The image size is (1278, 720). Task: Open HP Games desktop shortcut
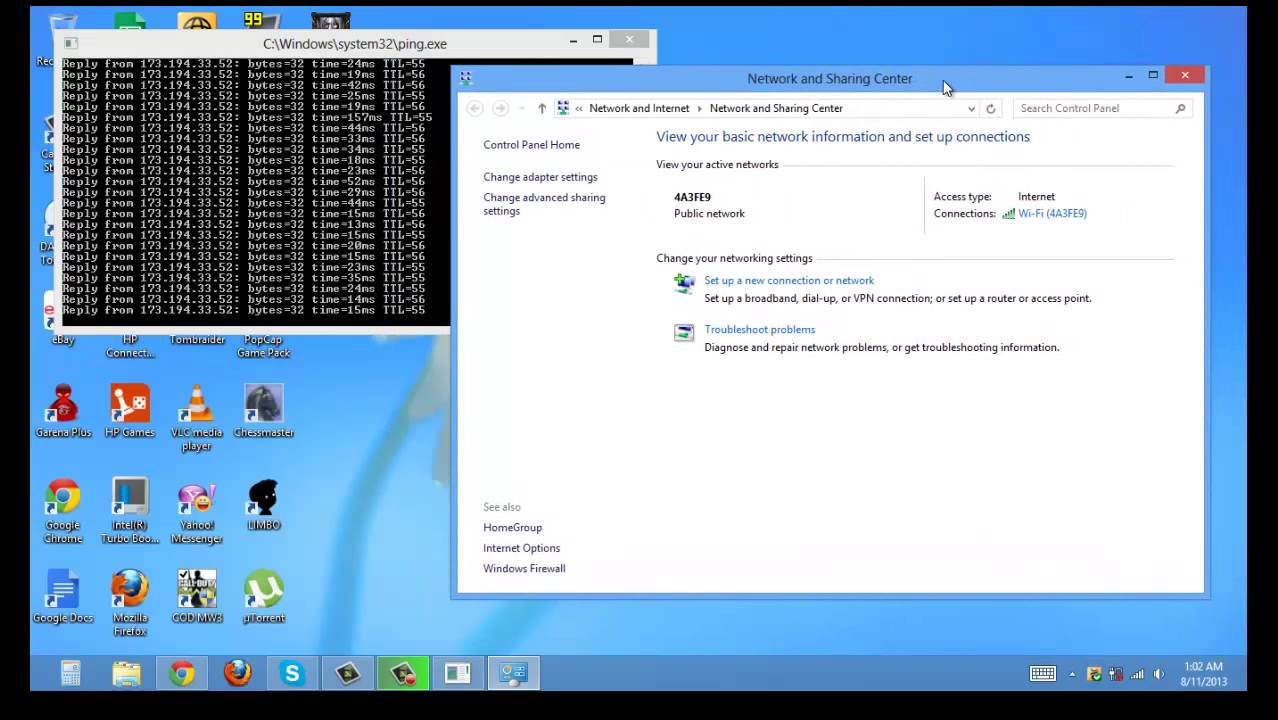click(130, 411)
